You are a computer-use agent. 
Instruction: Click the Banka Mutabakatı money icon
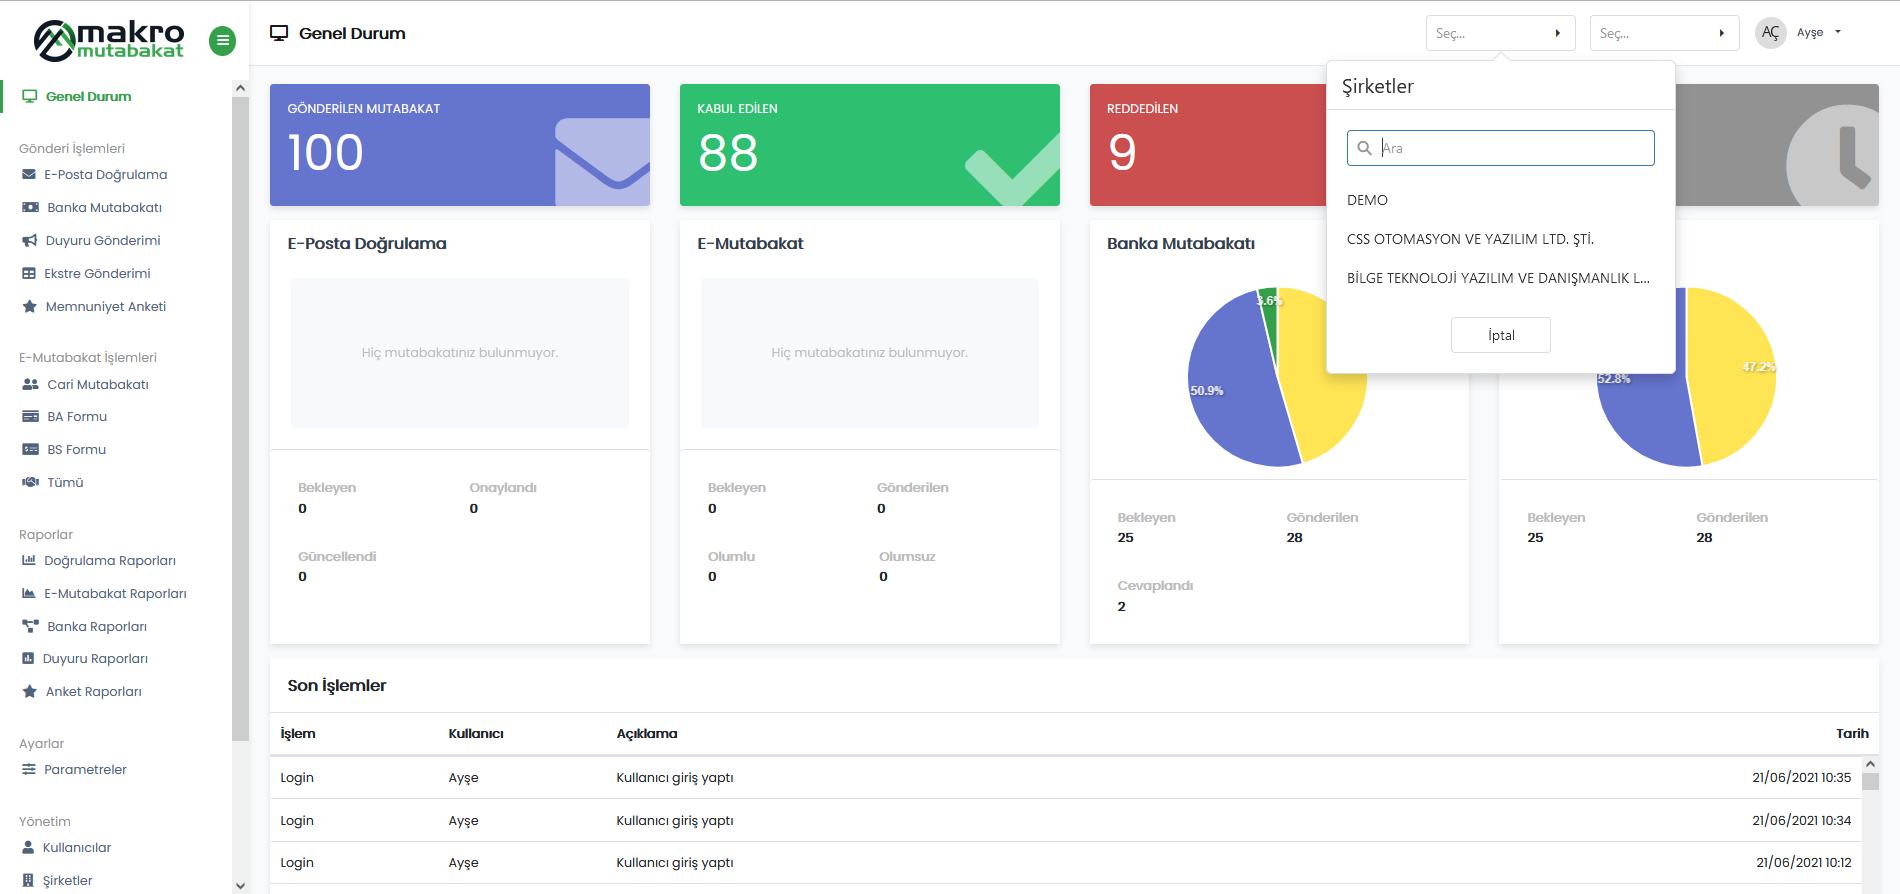pyautogui.click(x=30, y=208)
